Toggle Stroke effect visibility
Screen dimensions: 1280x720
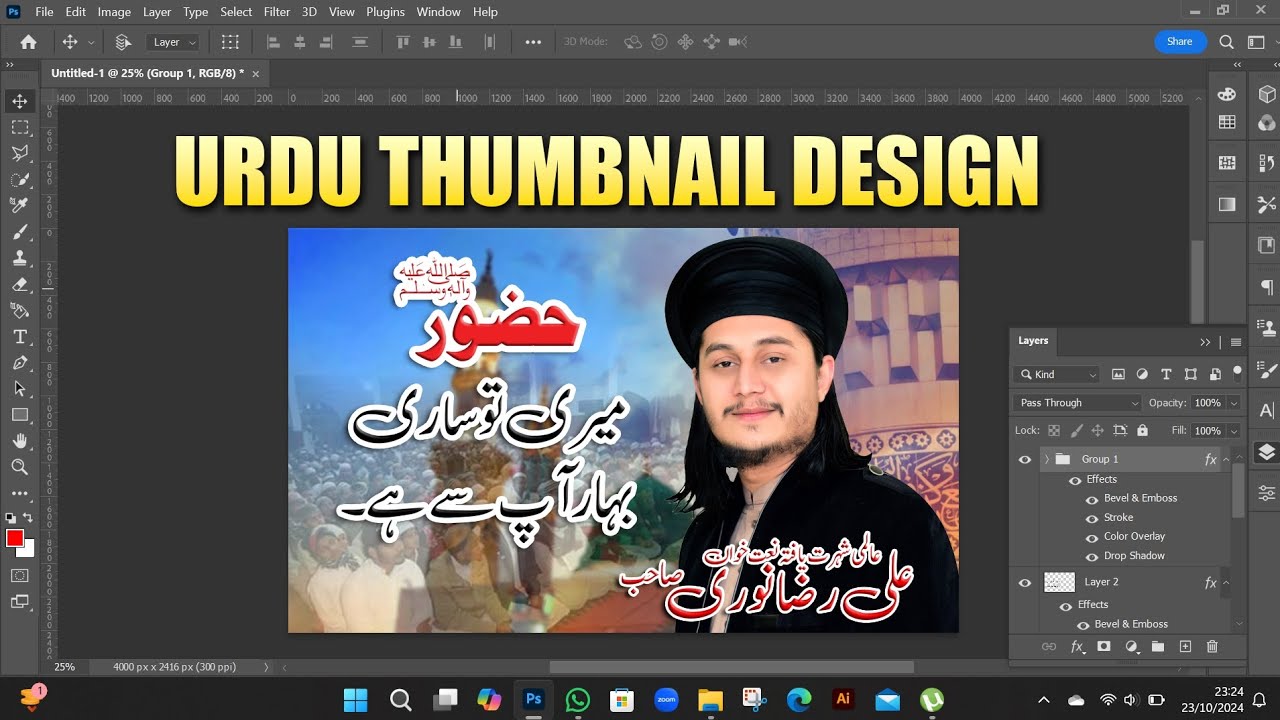coord(1092,518)
